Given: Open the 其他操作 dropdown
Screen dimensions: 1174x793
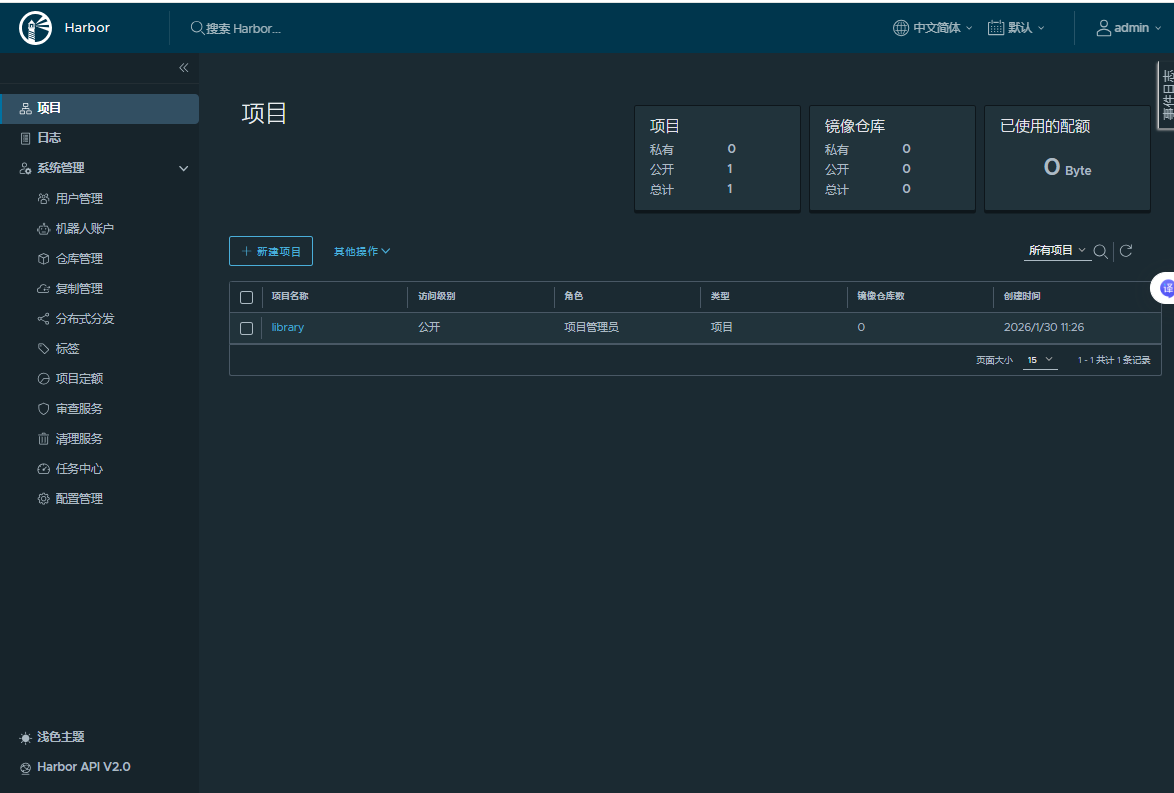Looking at the screenshot, I should (362, 252).
